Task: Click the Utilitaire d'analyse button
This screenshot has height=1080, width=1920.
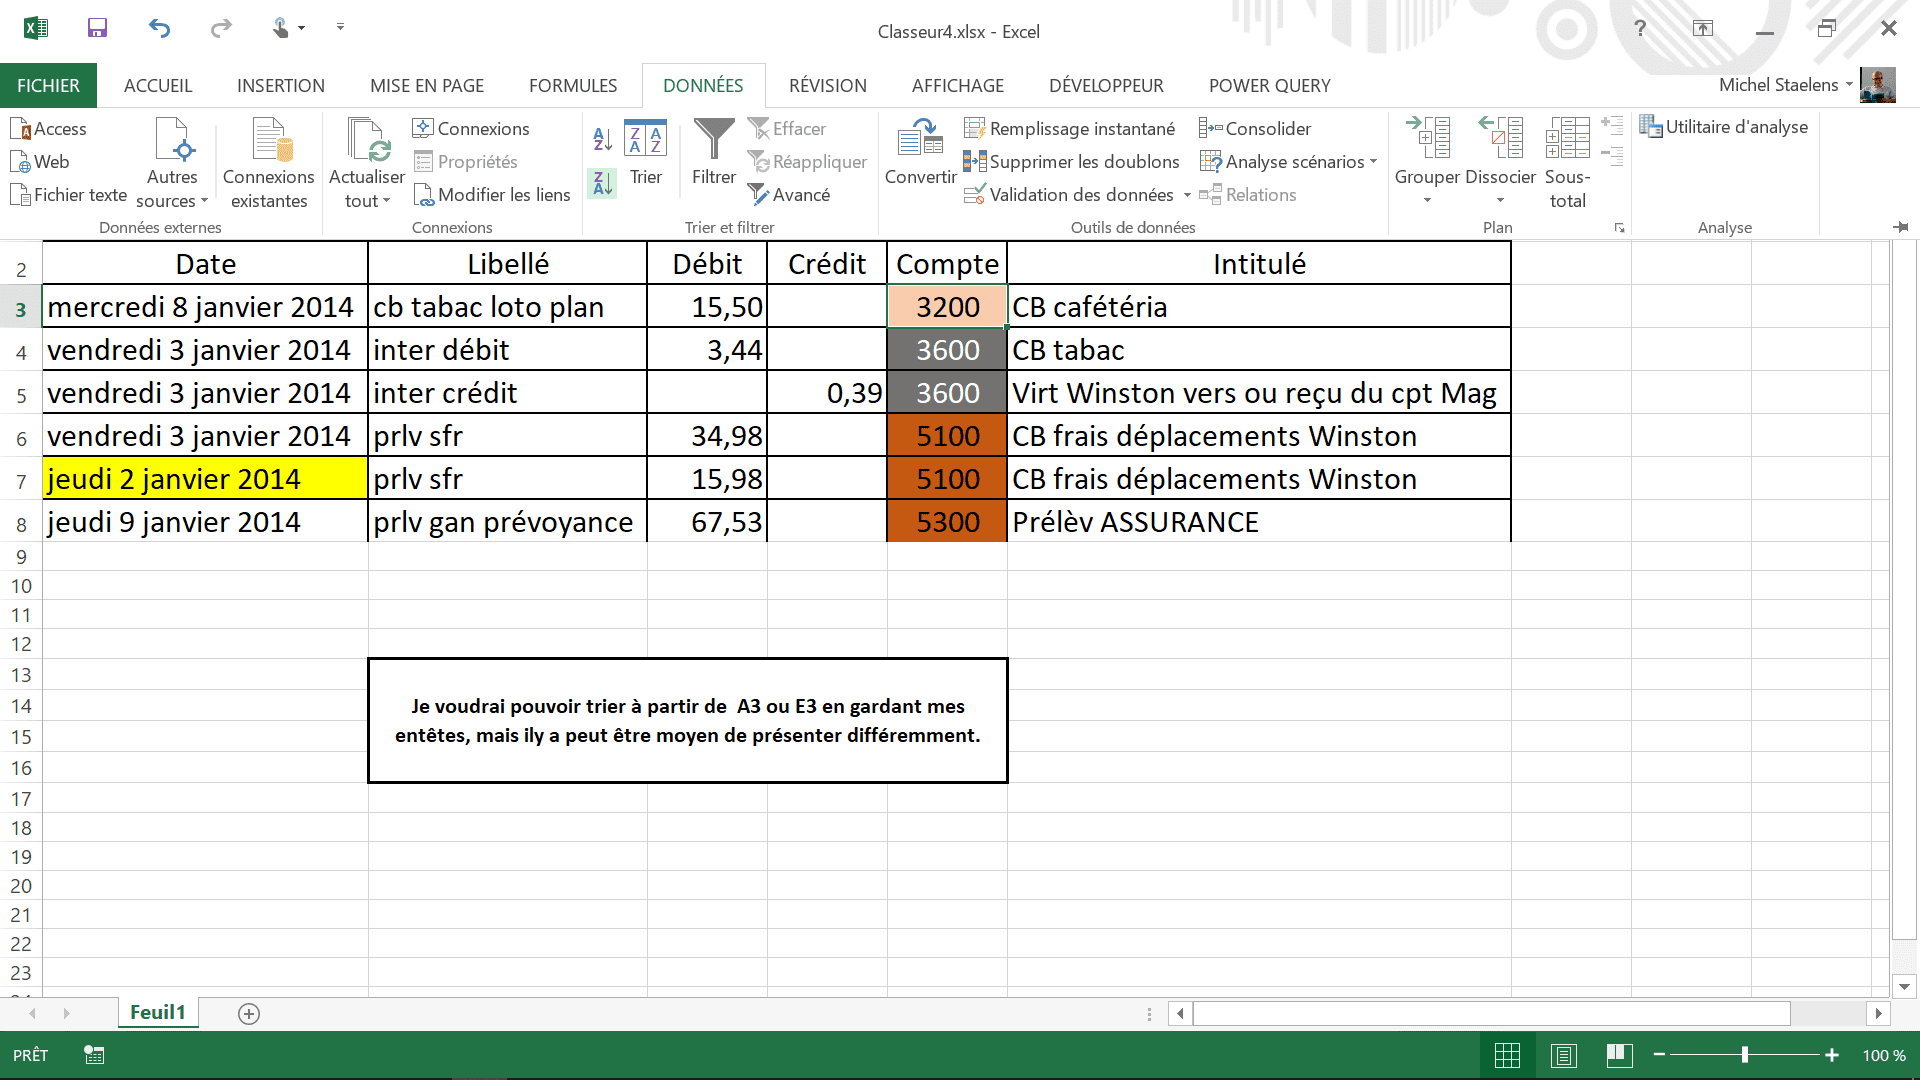Action: (1723, 127)
